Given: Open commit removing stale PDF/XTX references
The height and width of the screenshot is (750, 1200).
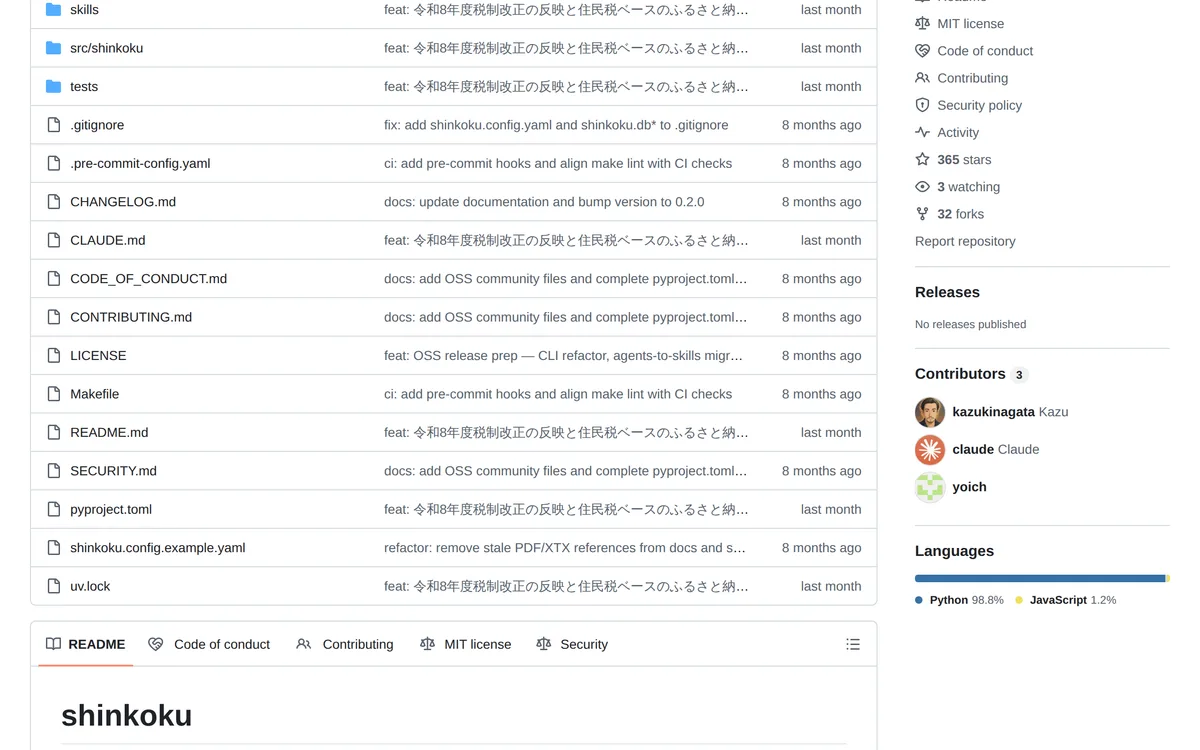Looking at the screenshot, I should pyautogui.click(x=565, y=548).
